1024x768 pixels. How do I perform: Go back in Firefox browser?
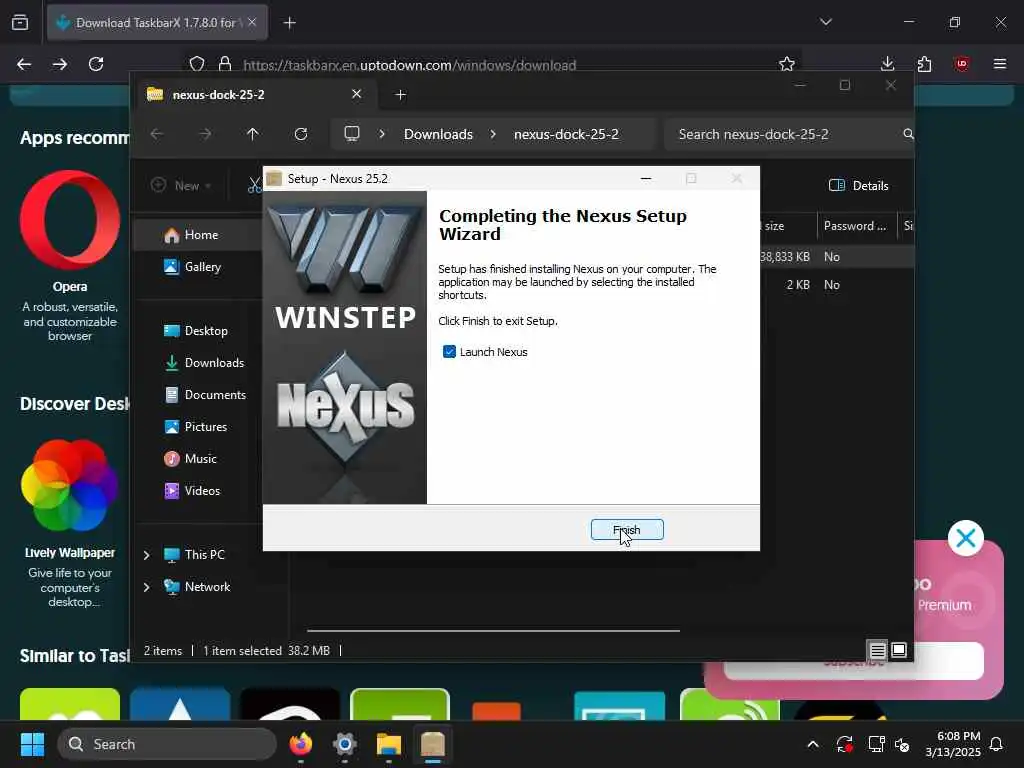(x=24, y=64)
